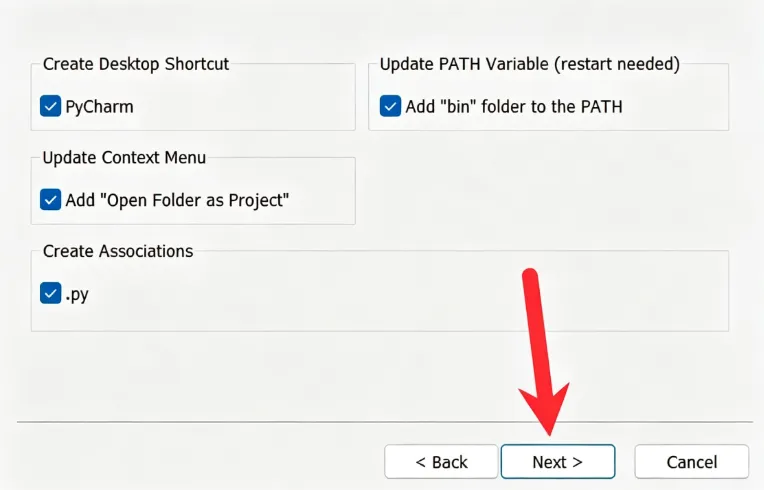This screenshot has height=490, width=764.
Task: Click the Create Associations group title
Action: (x=118, y=251)
